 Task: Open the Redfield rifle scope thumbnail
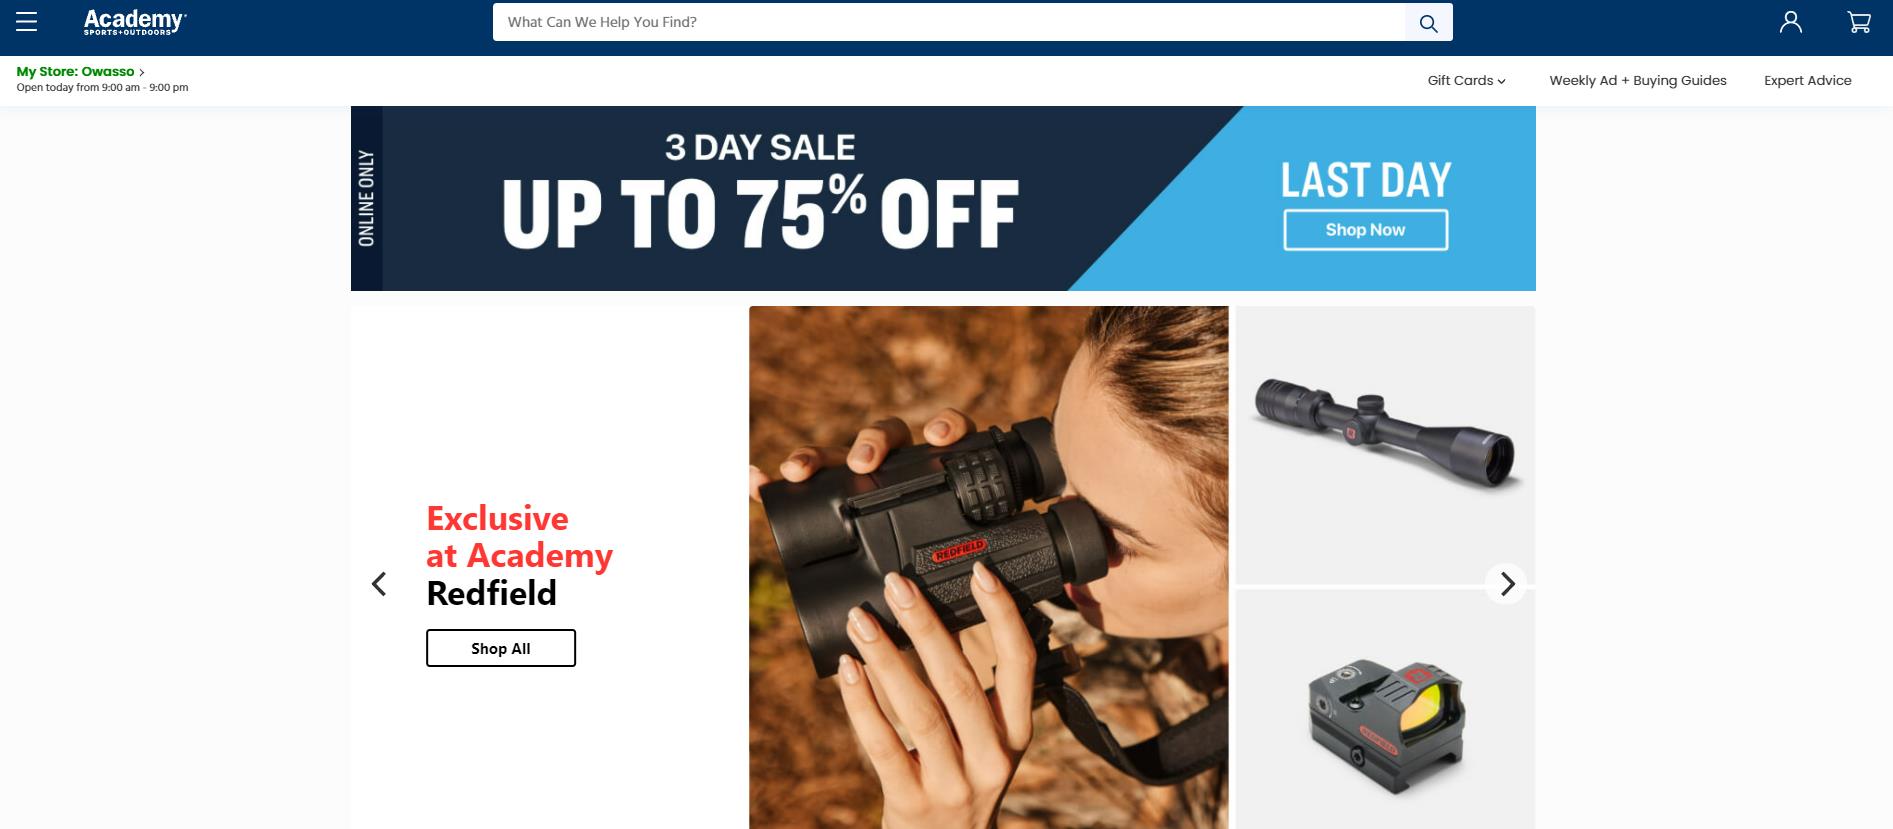pyautogui.click(x=1385, y=445)
